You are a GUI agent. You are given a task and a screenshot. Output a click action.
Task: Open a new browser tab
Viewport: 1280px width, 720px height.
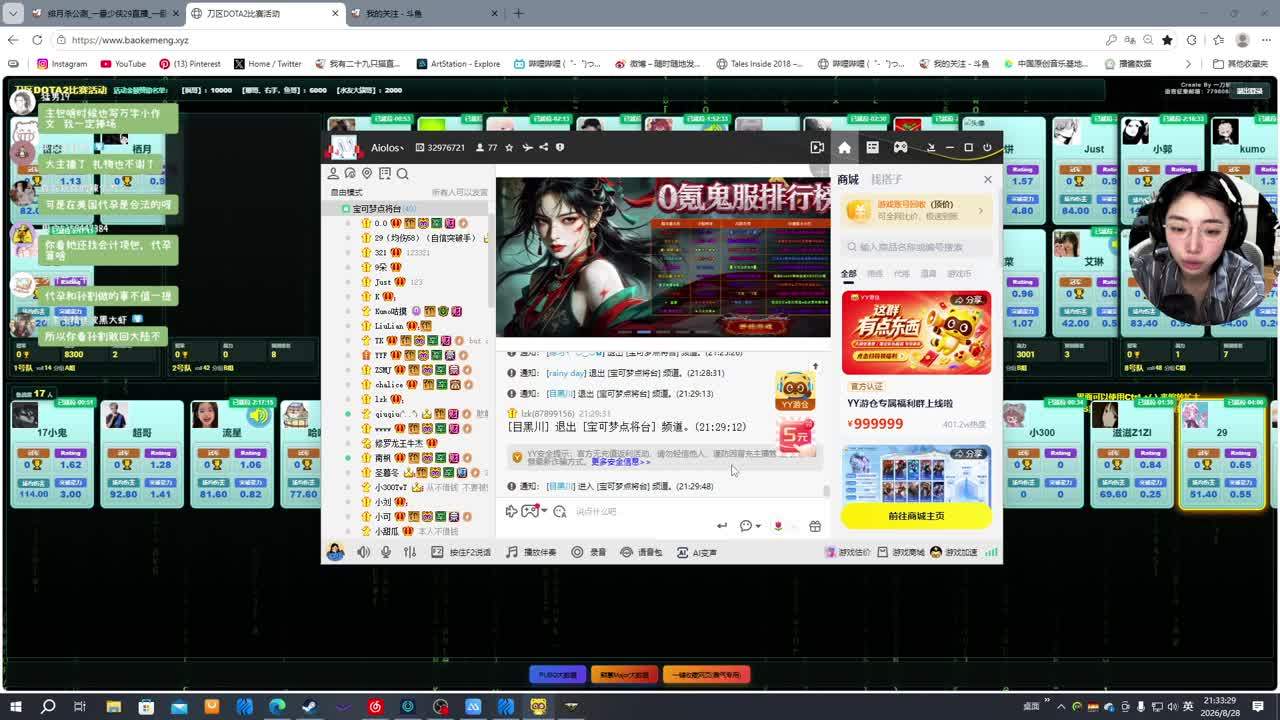[x=518, y=14]
